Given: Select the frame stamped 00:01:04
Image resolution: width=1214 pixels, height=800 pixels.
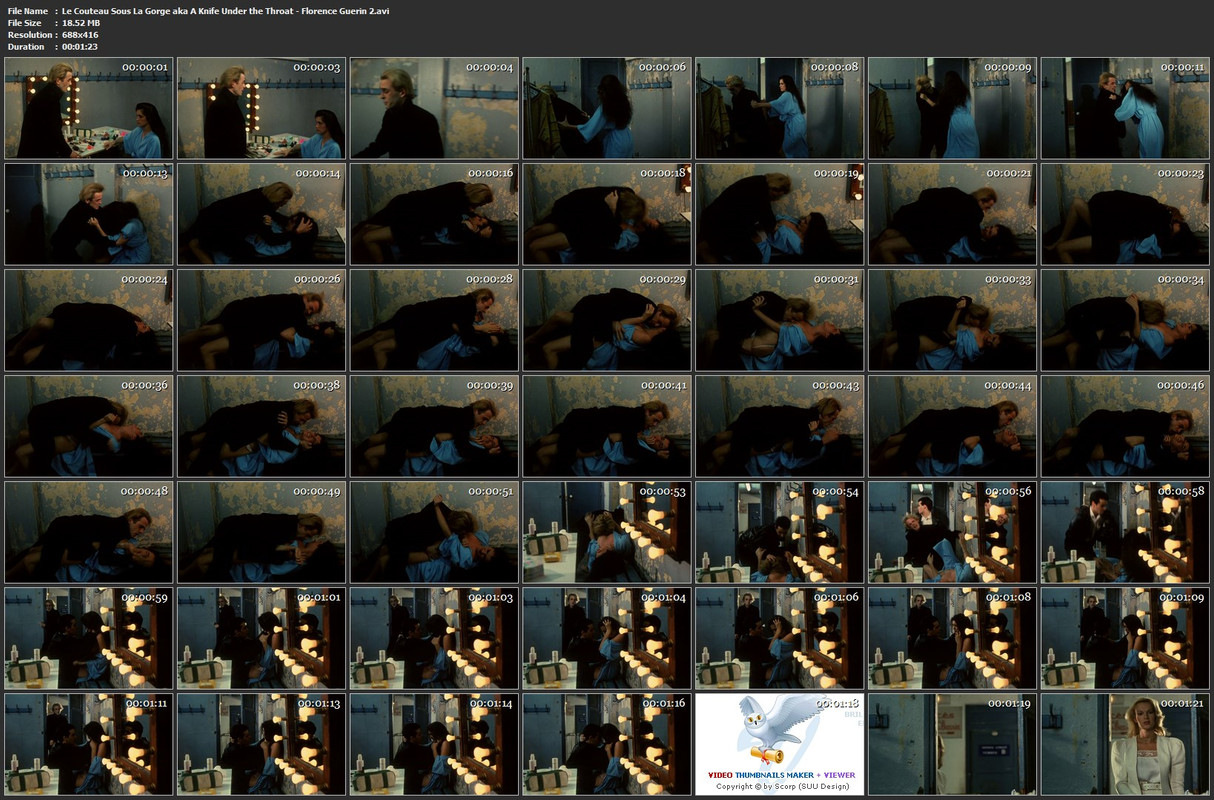Looking at the screenshot, I should 607,638.
